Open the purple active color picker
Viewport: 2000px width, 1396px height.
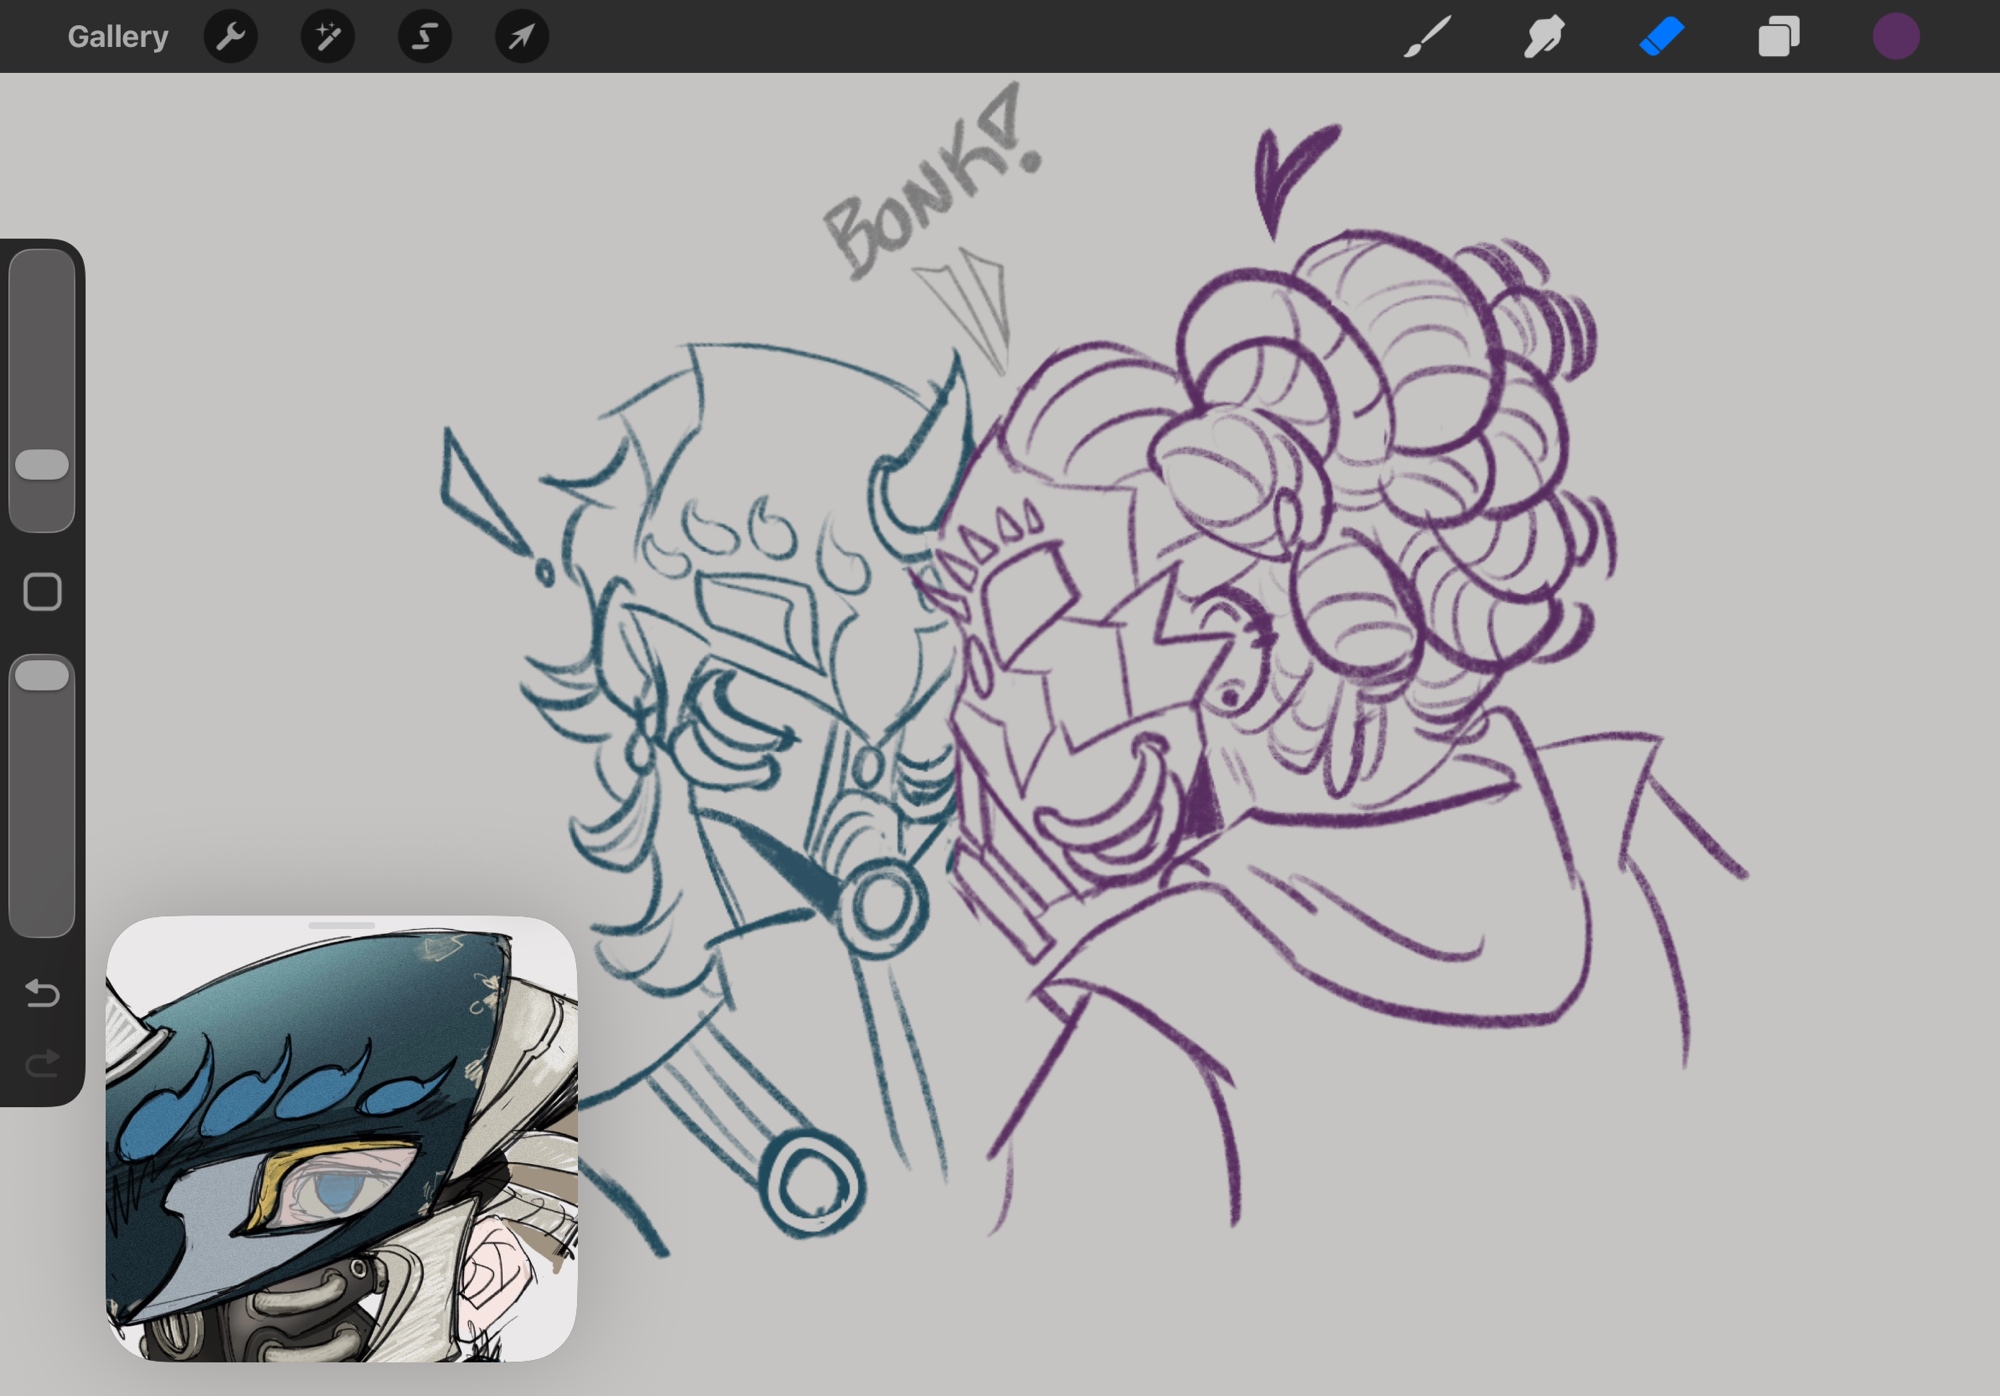(1896, 37)
